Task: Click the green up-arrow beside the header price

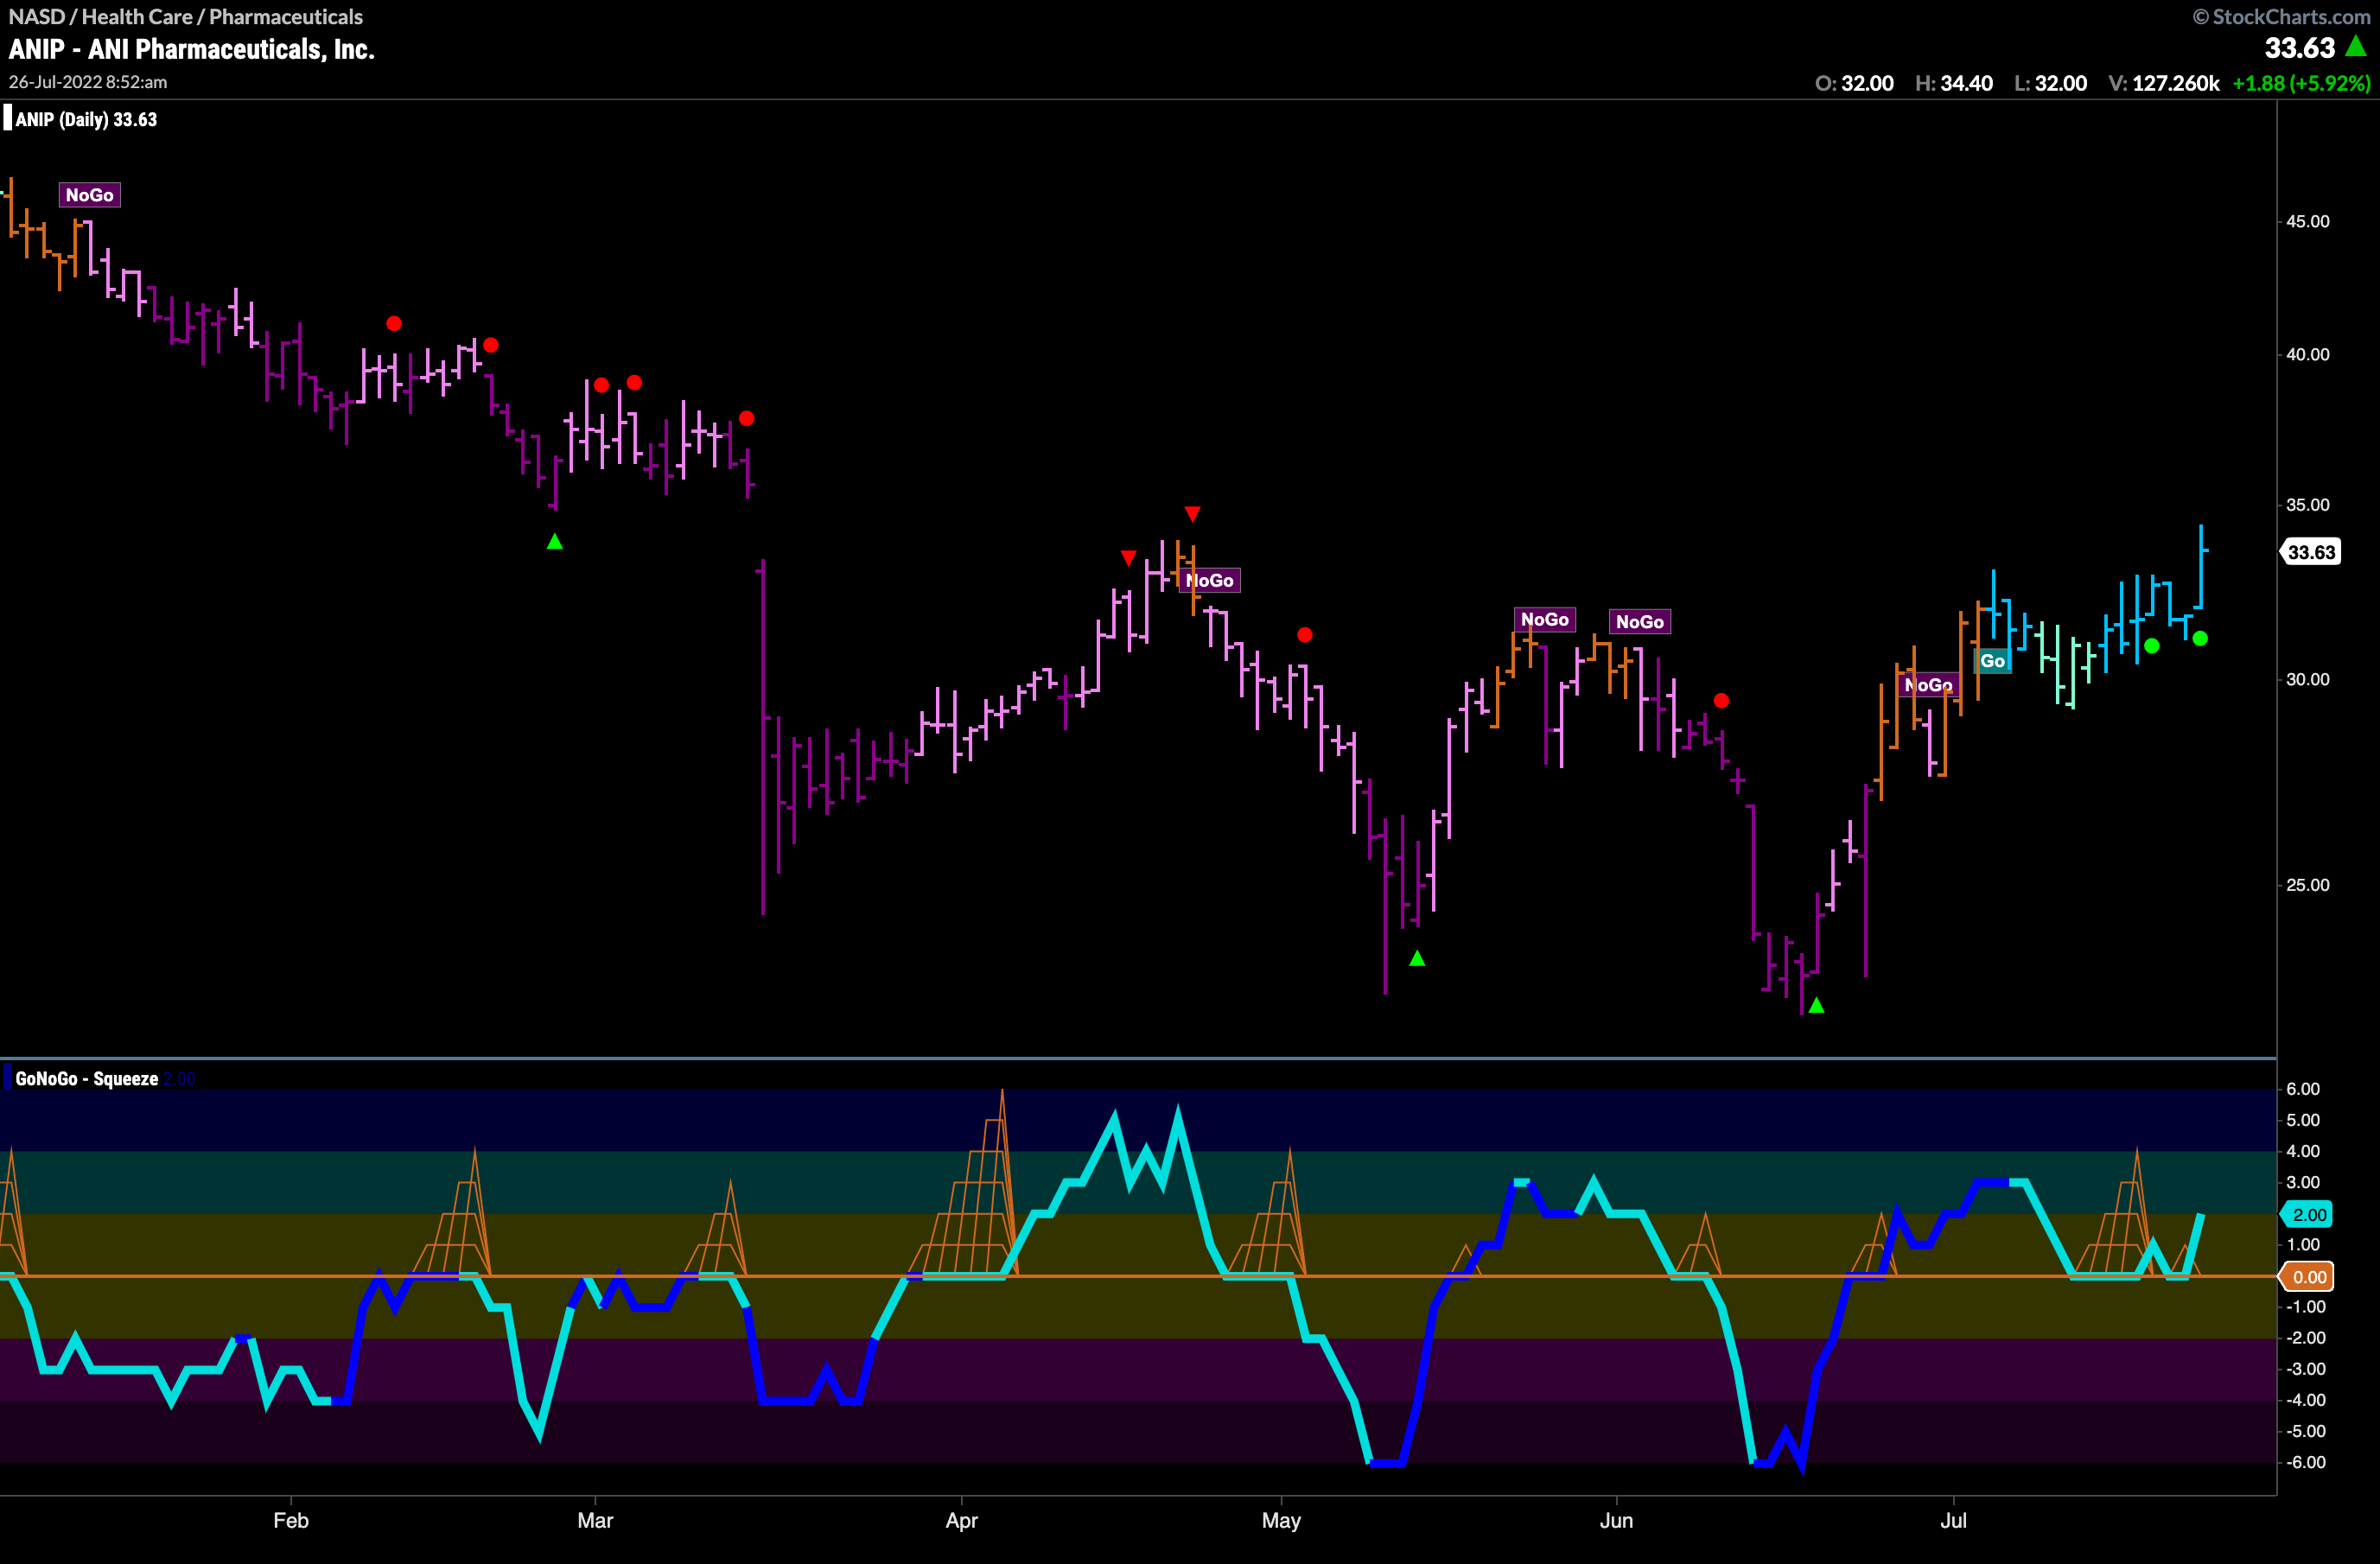Action: click(x=2355, y=46)
